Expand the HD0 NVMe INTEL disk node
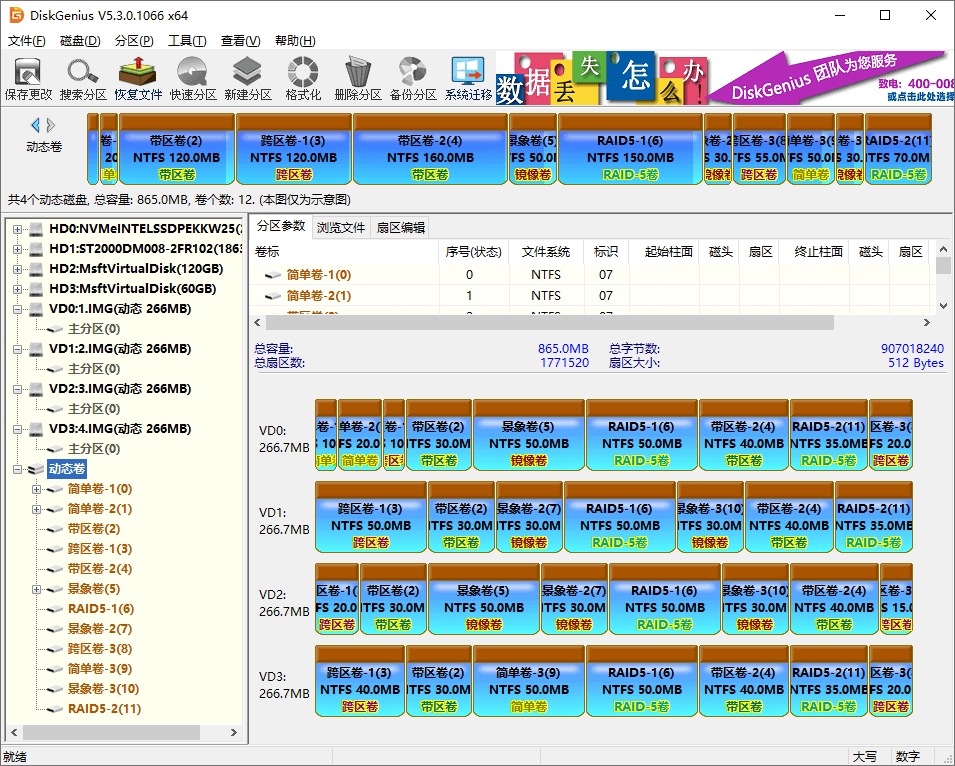Screen dimensions: 955x766 tap(18, 229)
